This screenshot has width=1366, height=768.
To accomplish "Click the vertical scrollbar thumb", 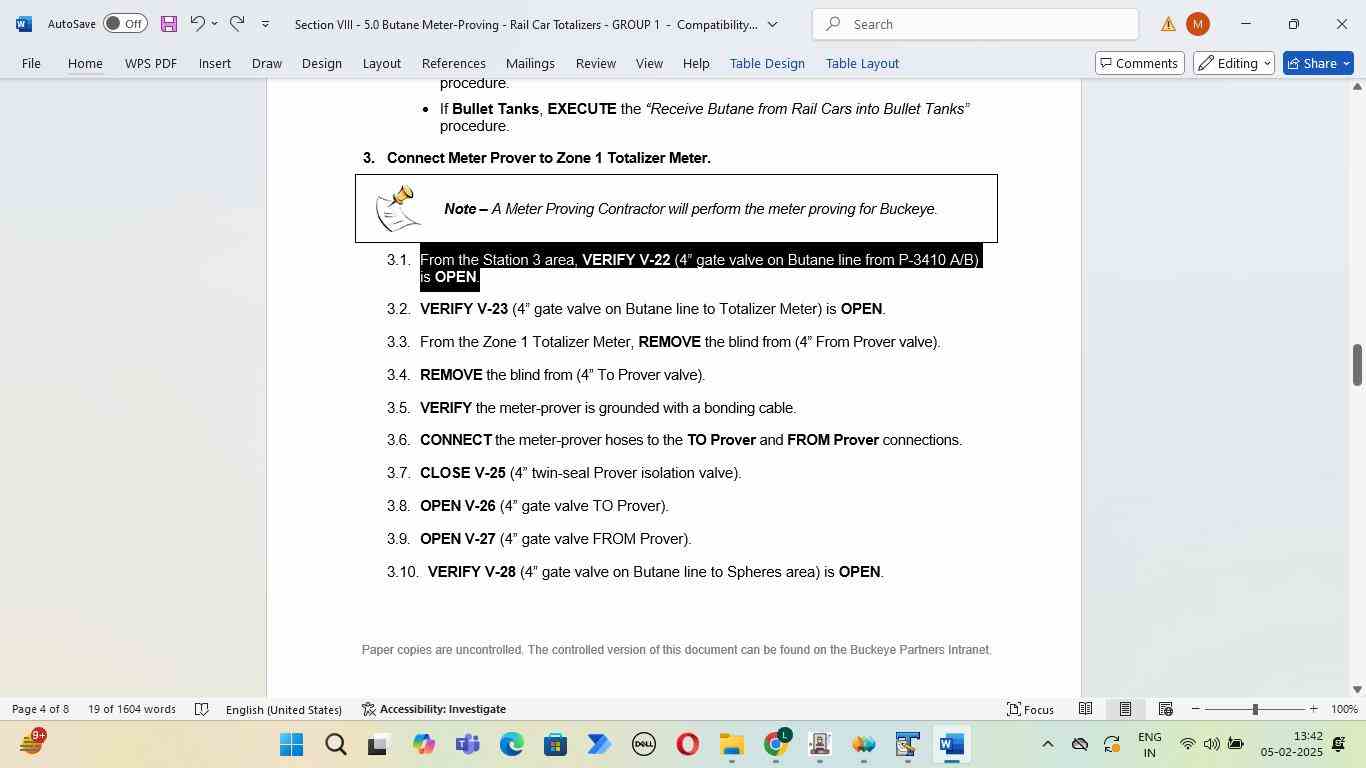I will click(1357, 364).
